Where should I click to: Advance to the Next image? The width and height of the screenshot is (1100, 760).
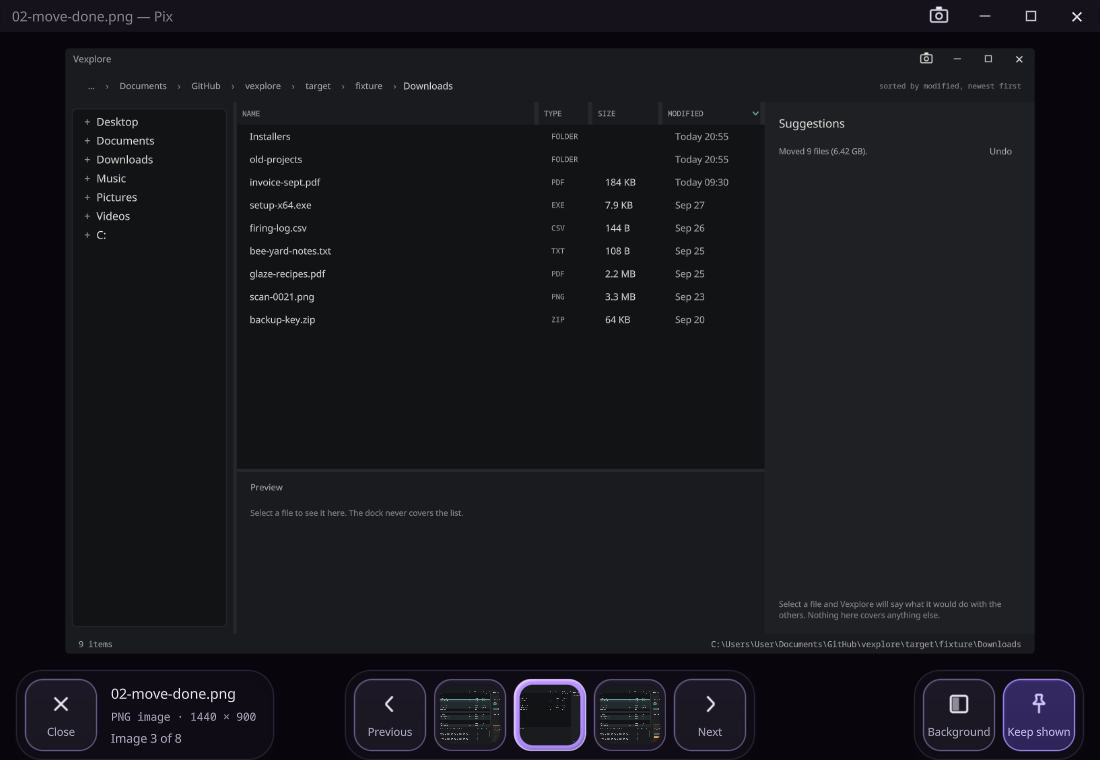[x=710, y=714]
